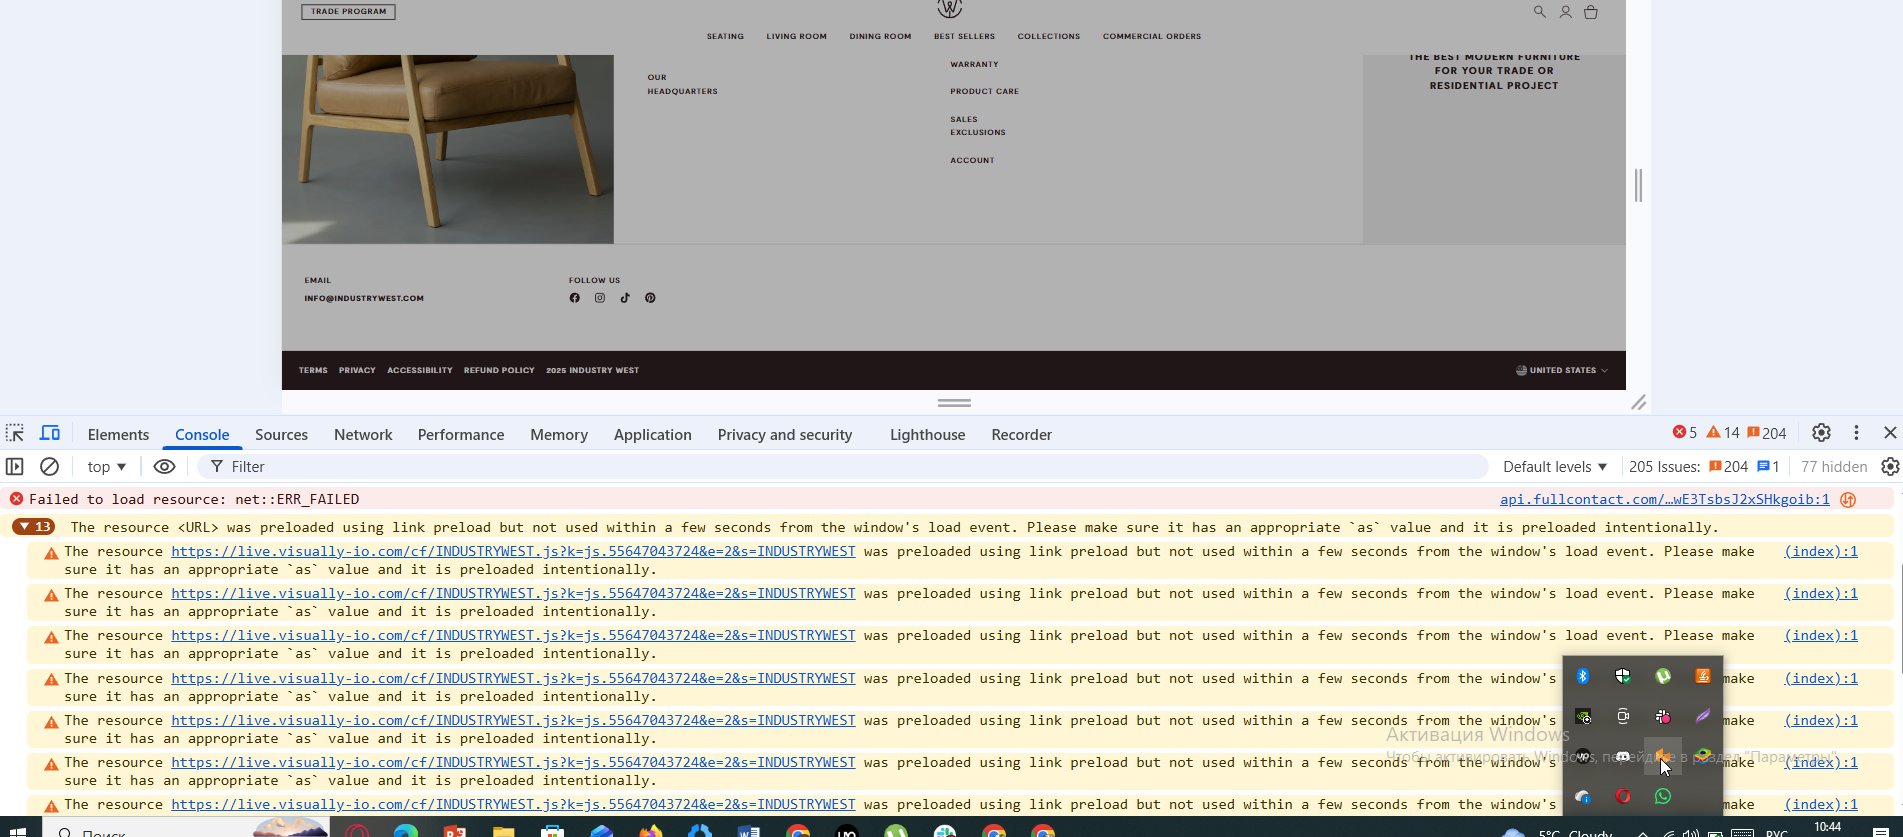This screenshot has height=837, width=1903.
Task: Switch to the Application tab
Action: tap(653, 434)
